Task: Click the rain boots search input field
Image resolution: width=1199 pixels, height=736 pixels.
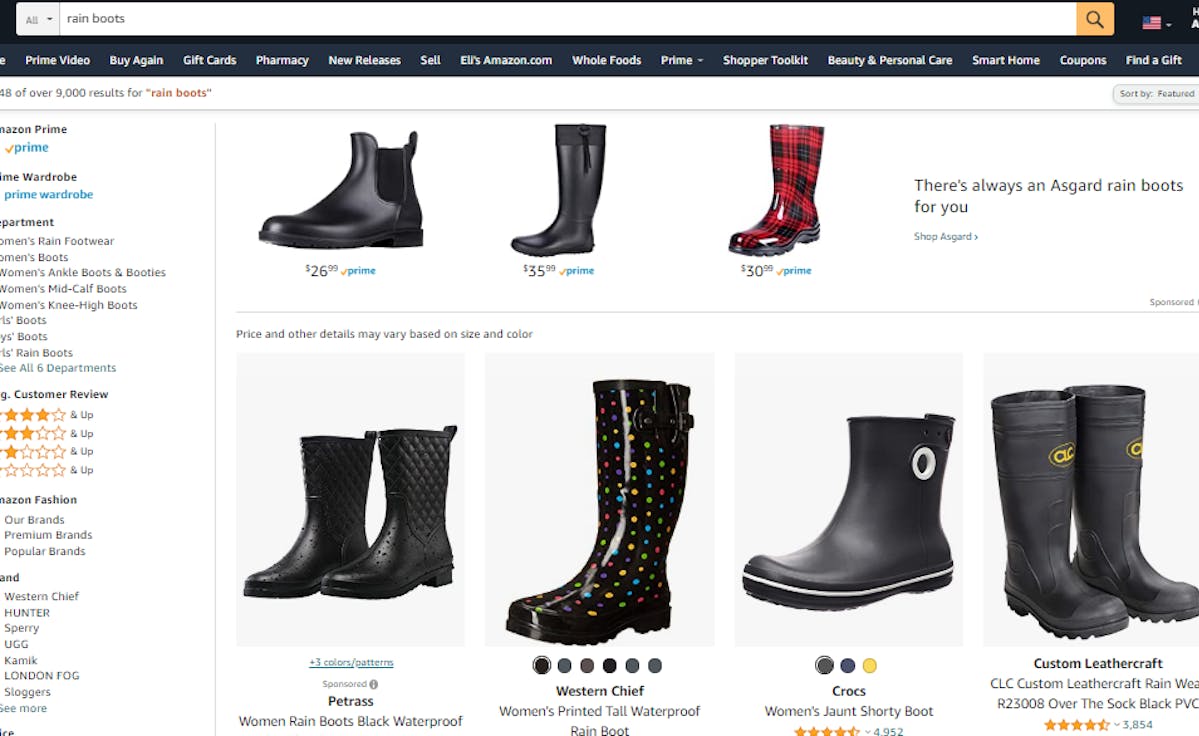Action: [567, 19]
